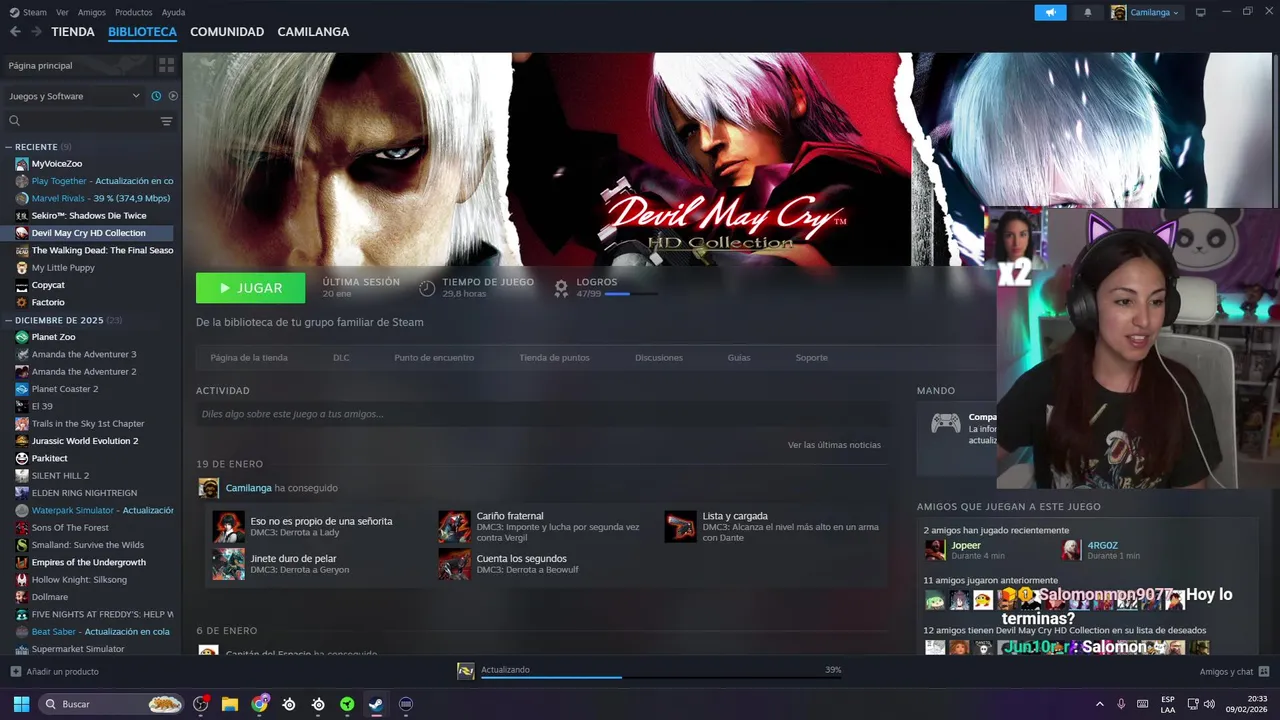Open the Guías link
Viewport: 1280px width, 720px height.
(x=739, y=357)
